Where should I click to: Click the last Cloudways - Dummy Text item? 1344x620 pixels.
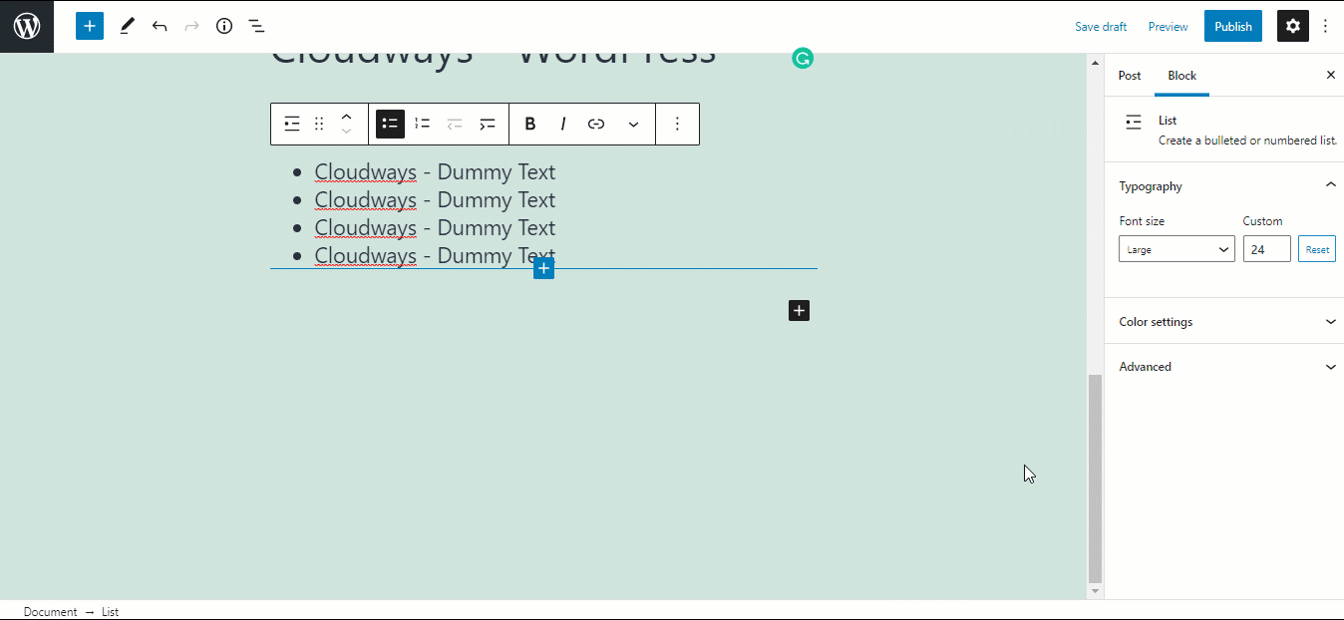pyautogui.click(x=435, y=256)
